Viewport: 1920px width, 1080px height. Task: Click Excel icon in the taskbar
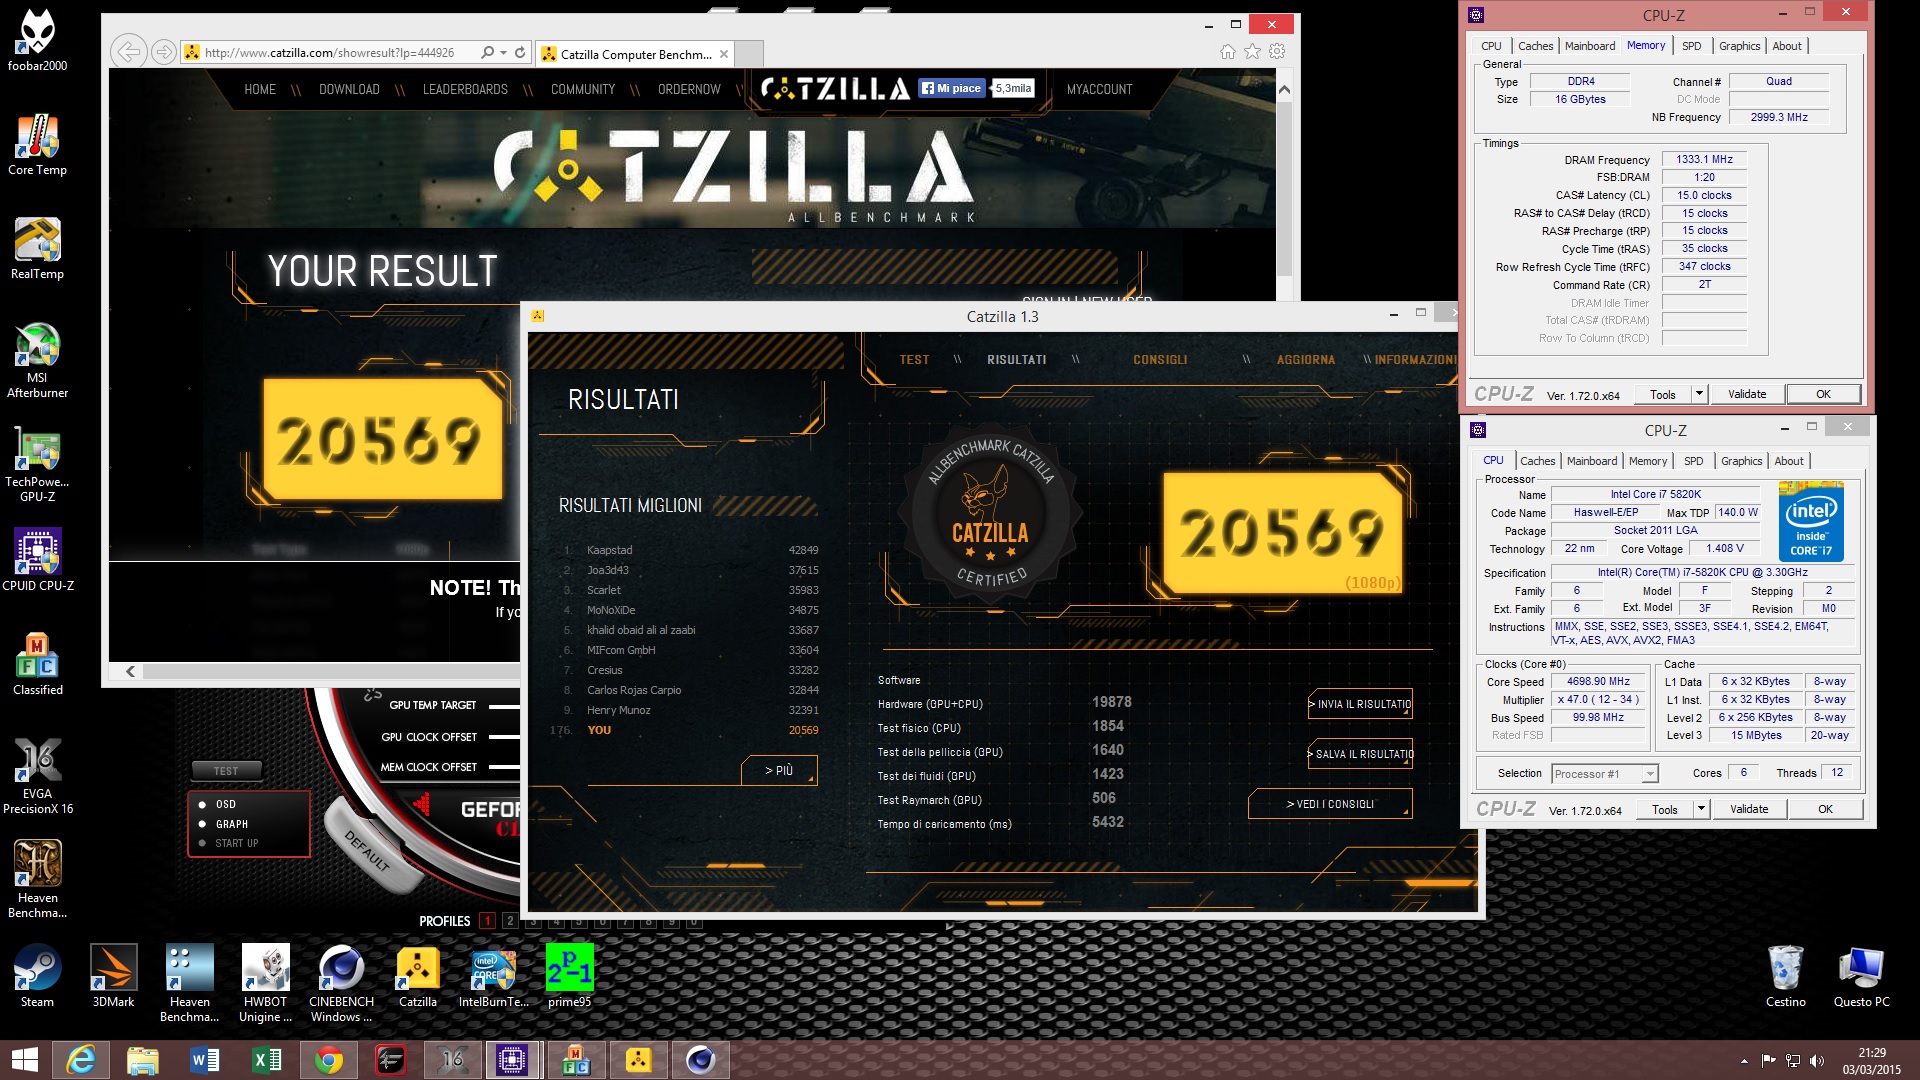tap(267, 1060)
